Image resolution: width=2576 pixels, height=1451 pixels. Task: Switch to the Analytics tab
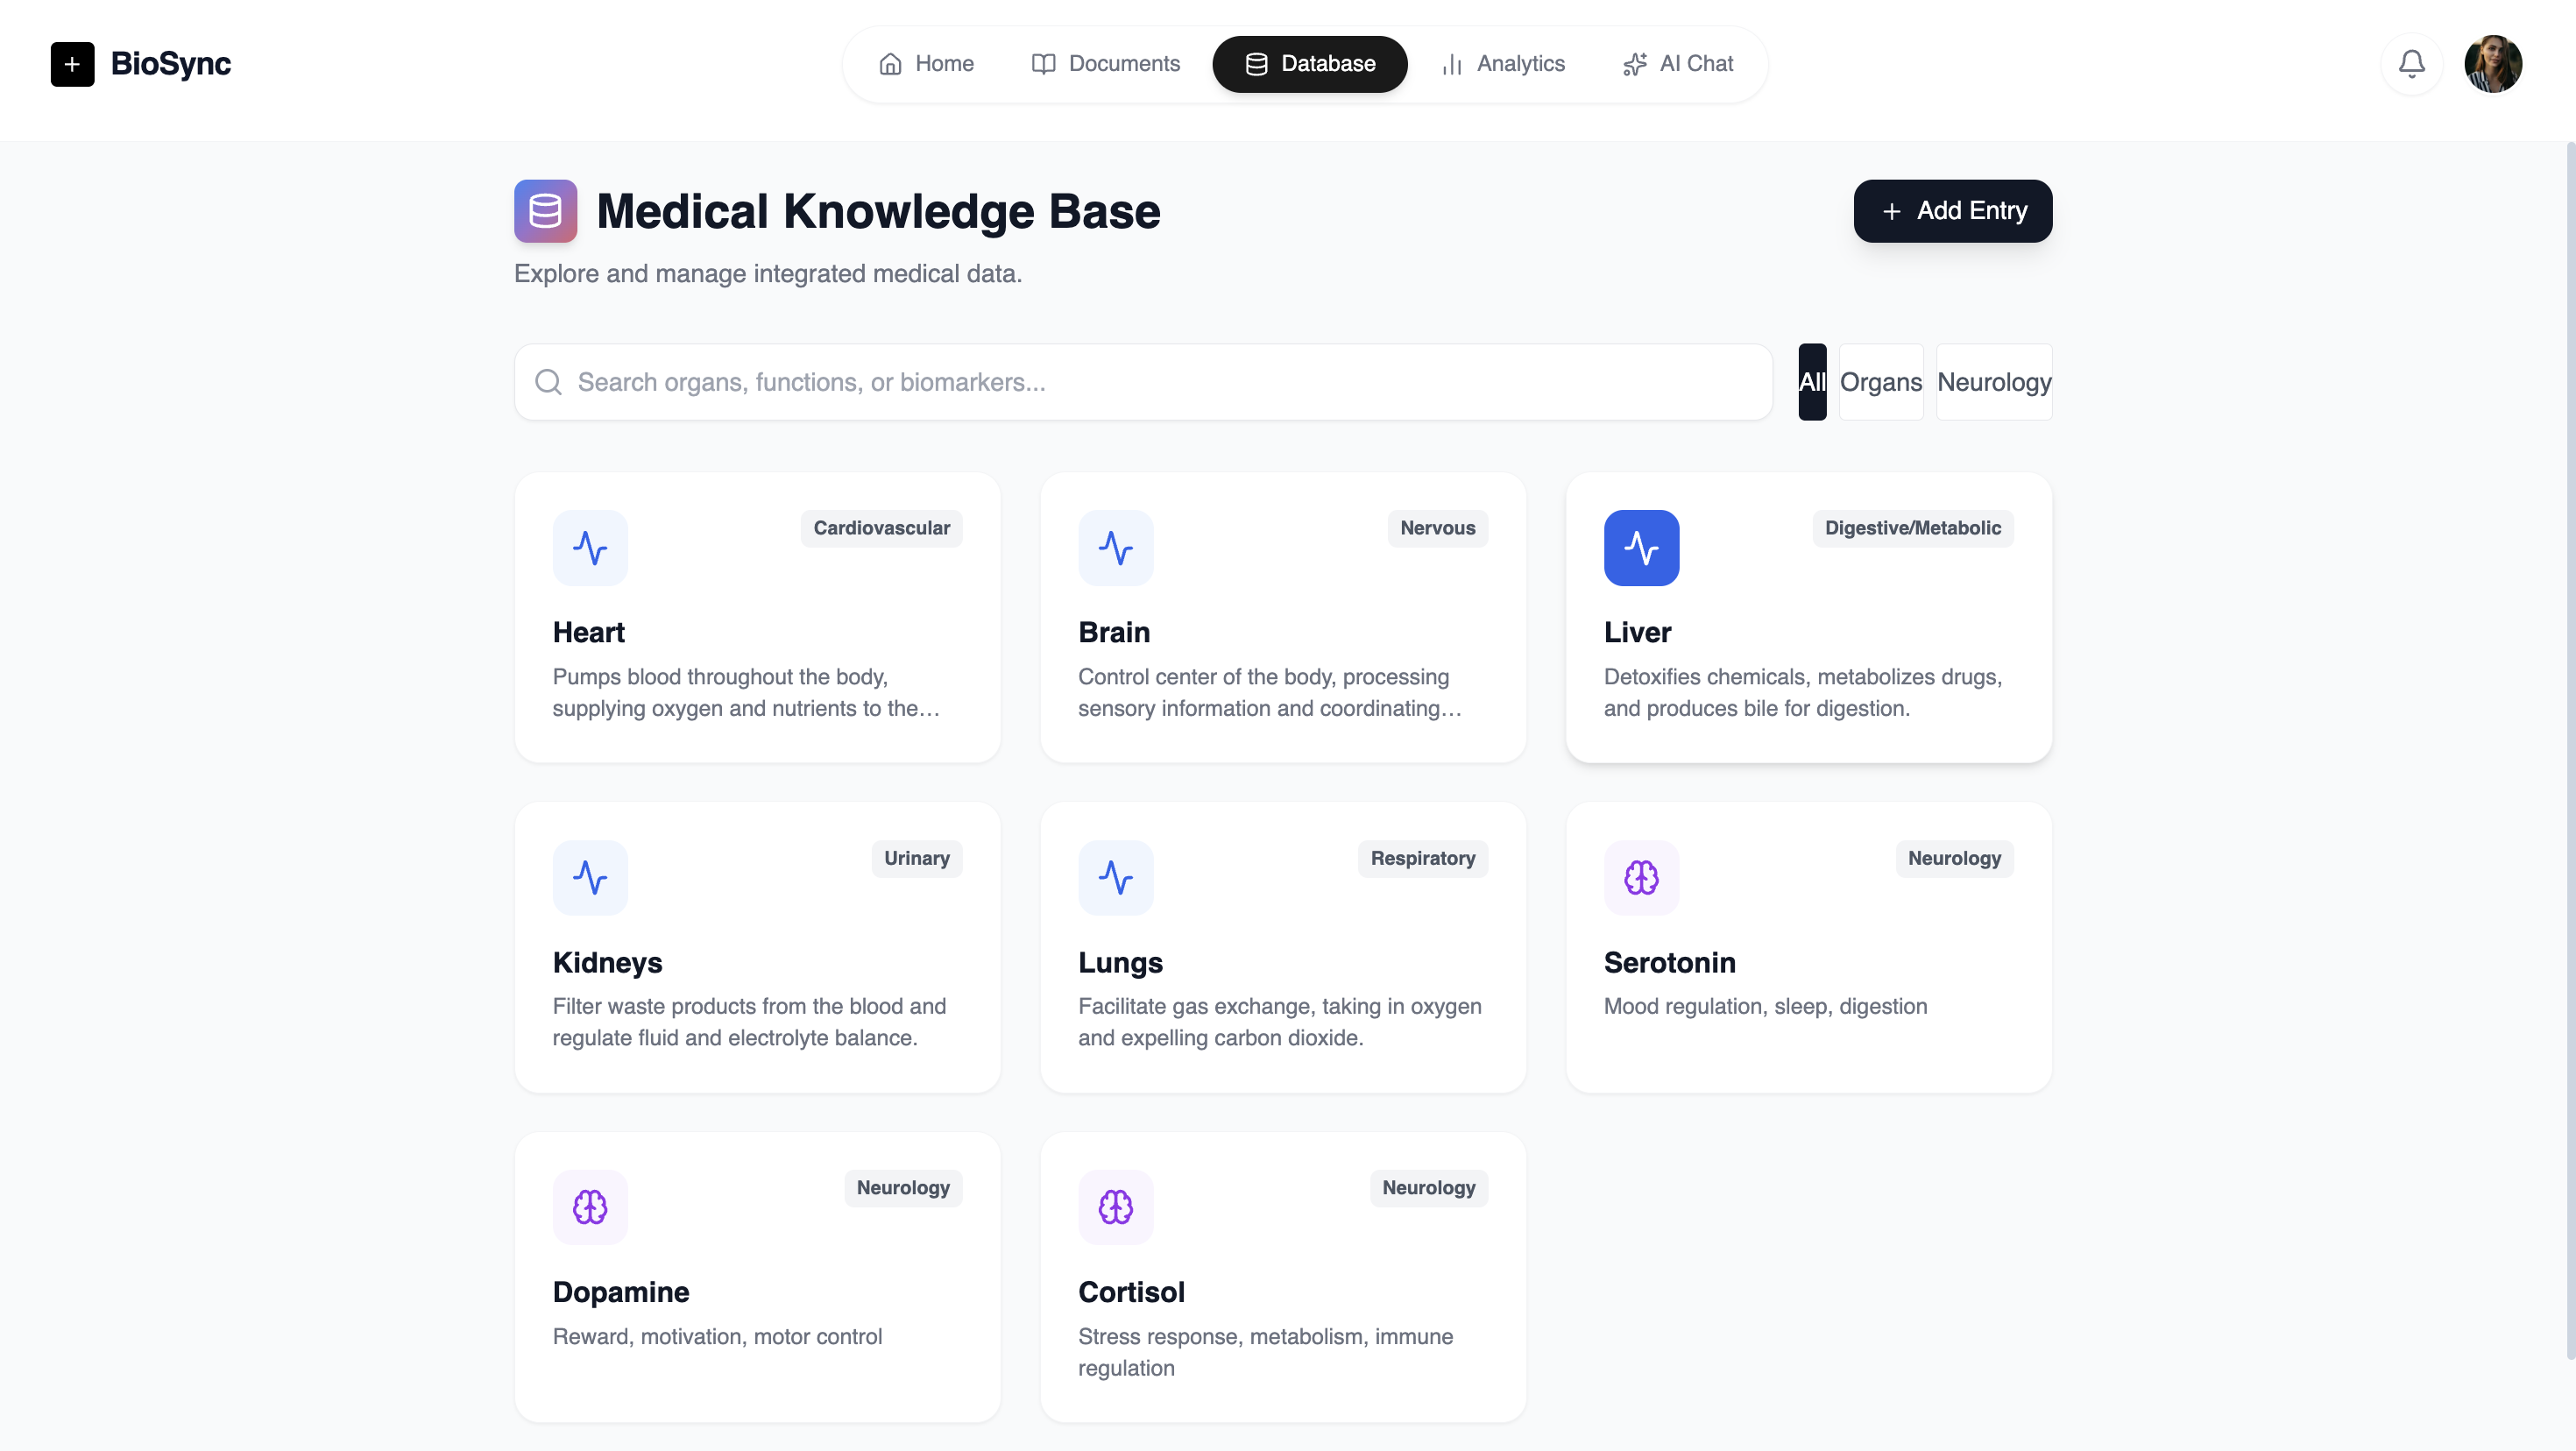click(1503, 64)
